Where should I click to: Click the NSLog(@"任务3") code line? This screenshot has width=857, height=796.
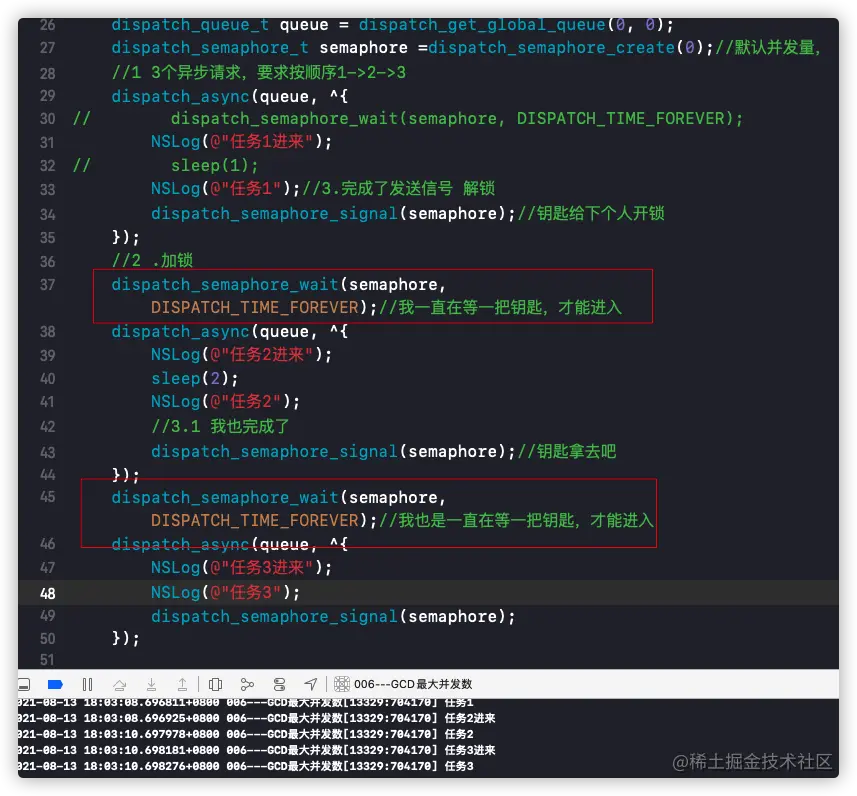point(226,593)
